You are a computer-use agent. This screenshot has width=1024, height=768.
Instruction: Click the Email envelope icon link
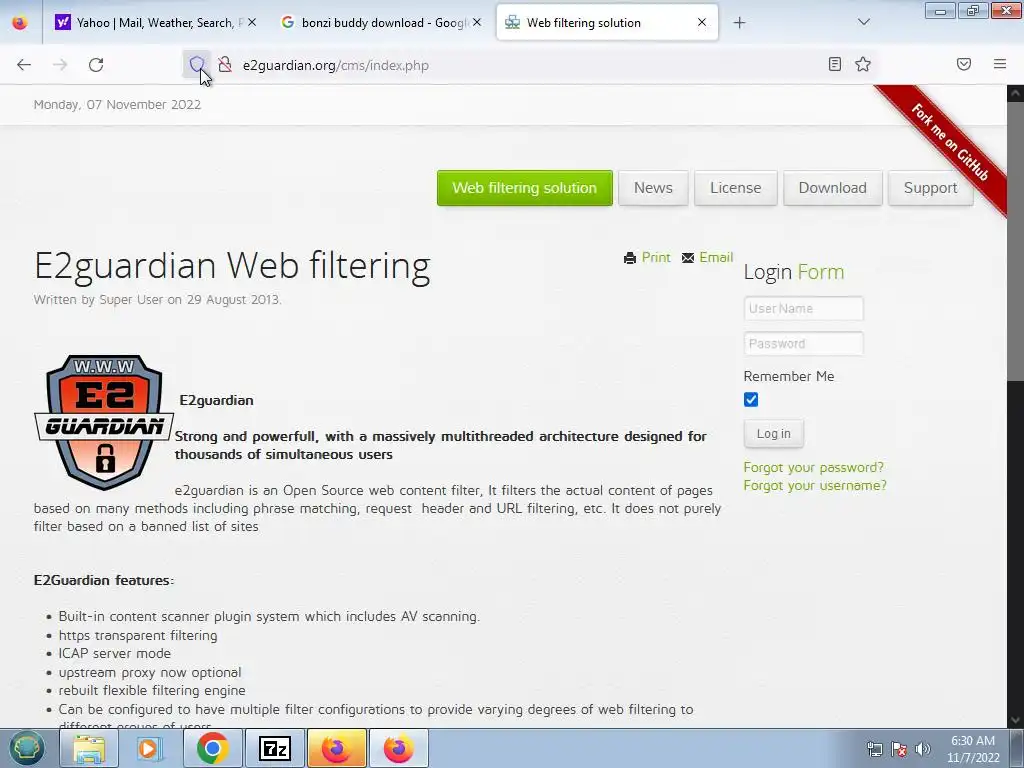click(688, 258)
